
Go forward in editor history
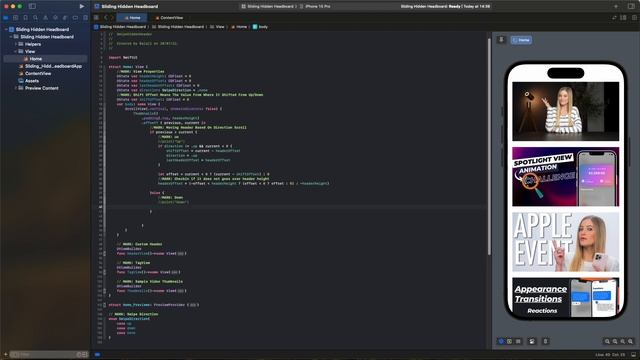point(112,18)
